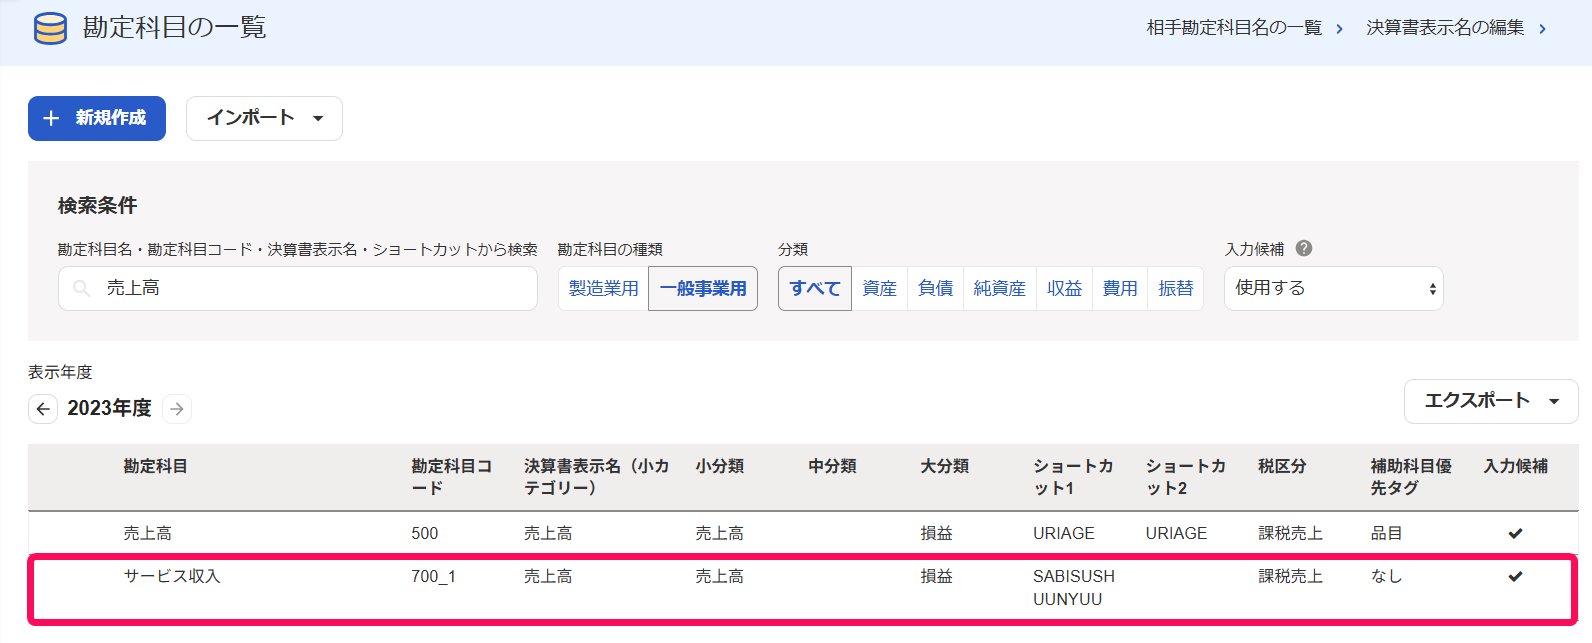The height and width of the screenshot is (643, 1592).
Task: Filter by 収益 classification
Action: coord(1065,288)
